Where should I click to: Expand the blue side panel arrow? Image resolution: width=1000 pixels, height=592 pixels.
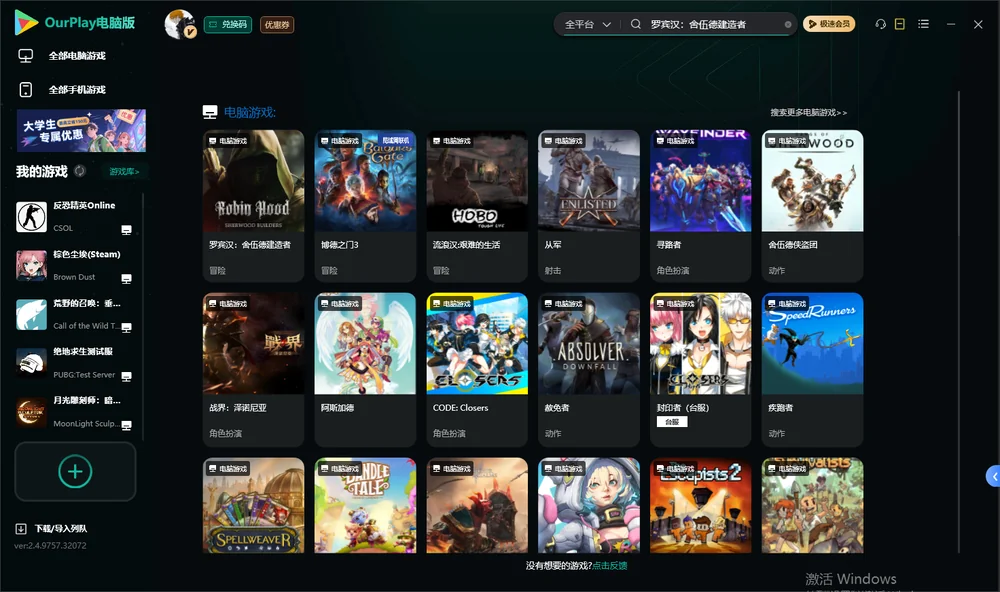994,477
